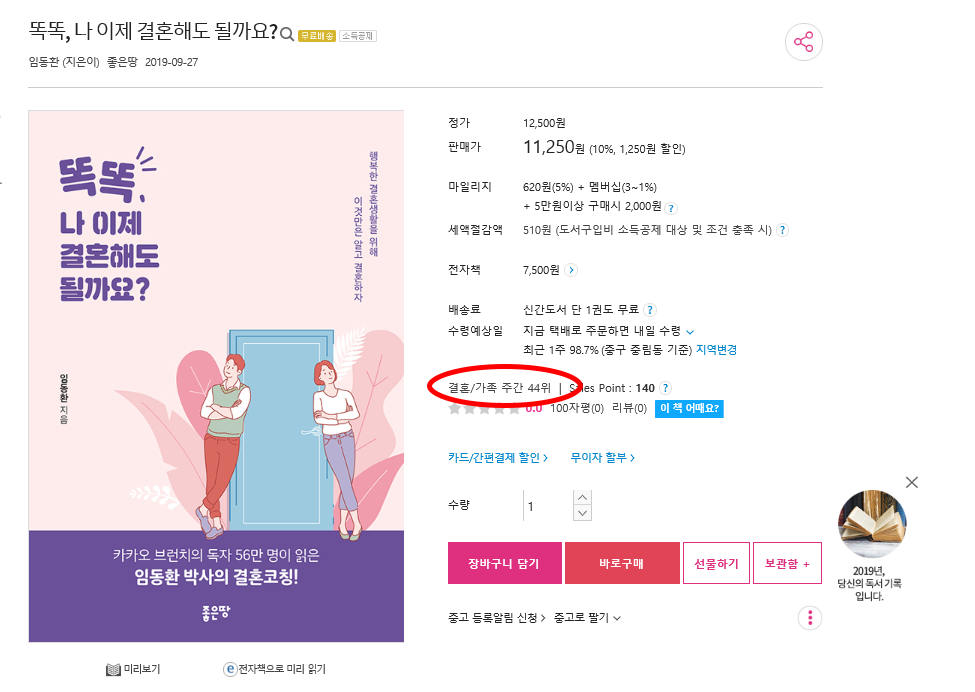Viewport: 975px width, 692px height.
Task: Go to e-book price arrow next to 7,500원
Action: pos(571,270)
